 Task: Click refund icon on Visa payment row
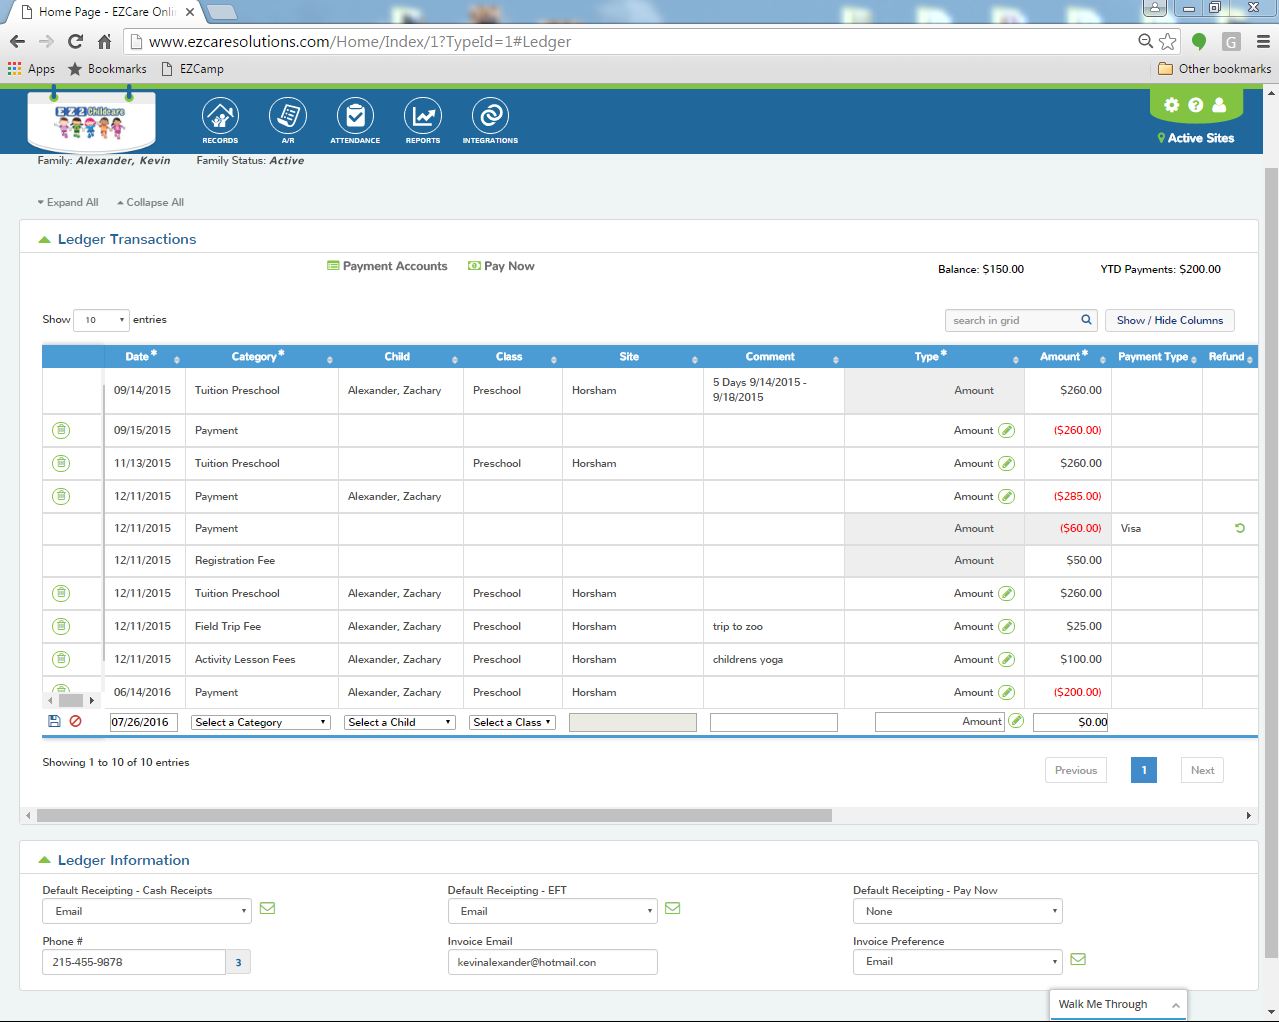pos(1240,528)
